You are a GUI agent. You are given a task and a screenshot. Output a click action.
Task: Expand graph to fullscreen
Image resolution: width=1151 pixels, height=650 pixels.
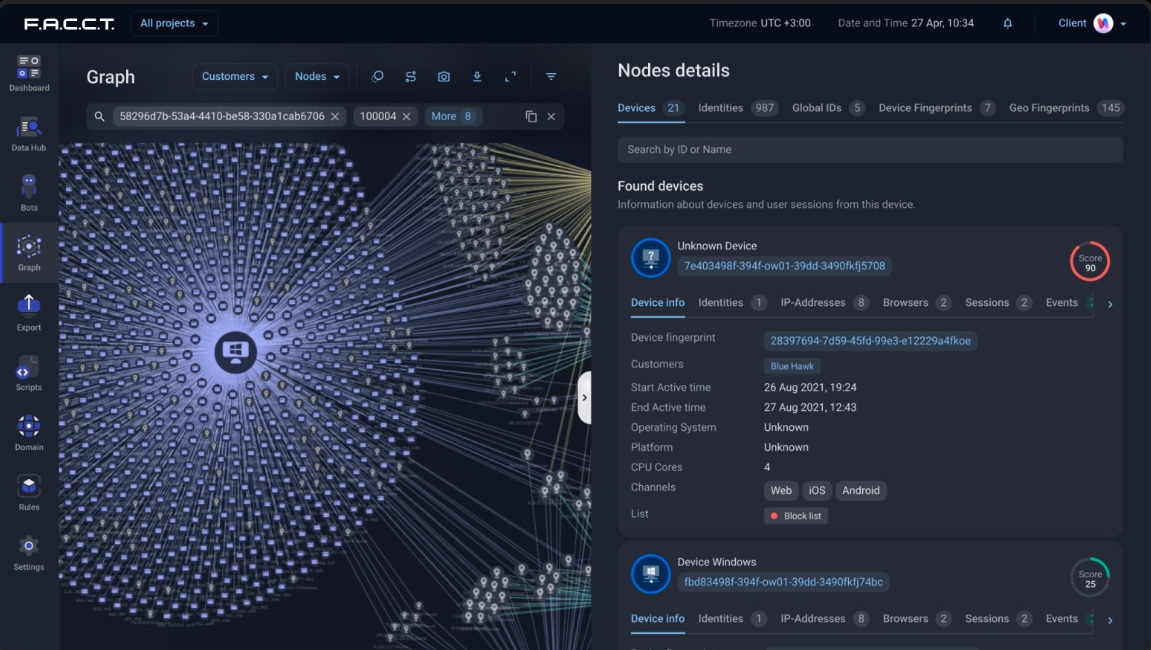pyautogui.click(x=510, y=77)
